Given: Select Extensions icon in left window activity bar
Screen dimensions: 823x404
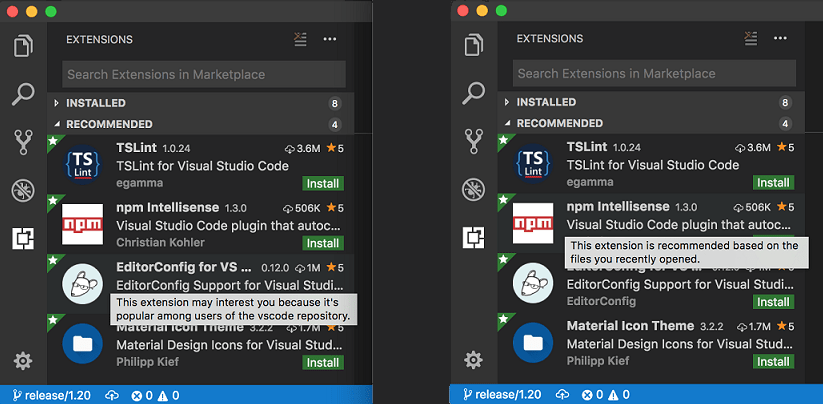Looking at the screenshot, I should point(23,238).
